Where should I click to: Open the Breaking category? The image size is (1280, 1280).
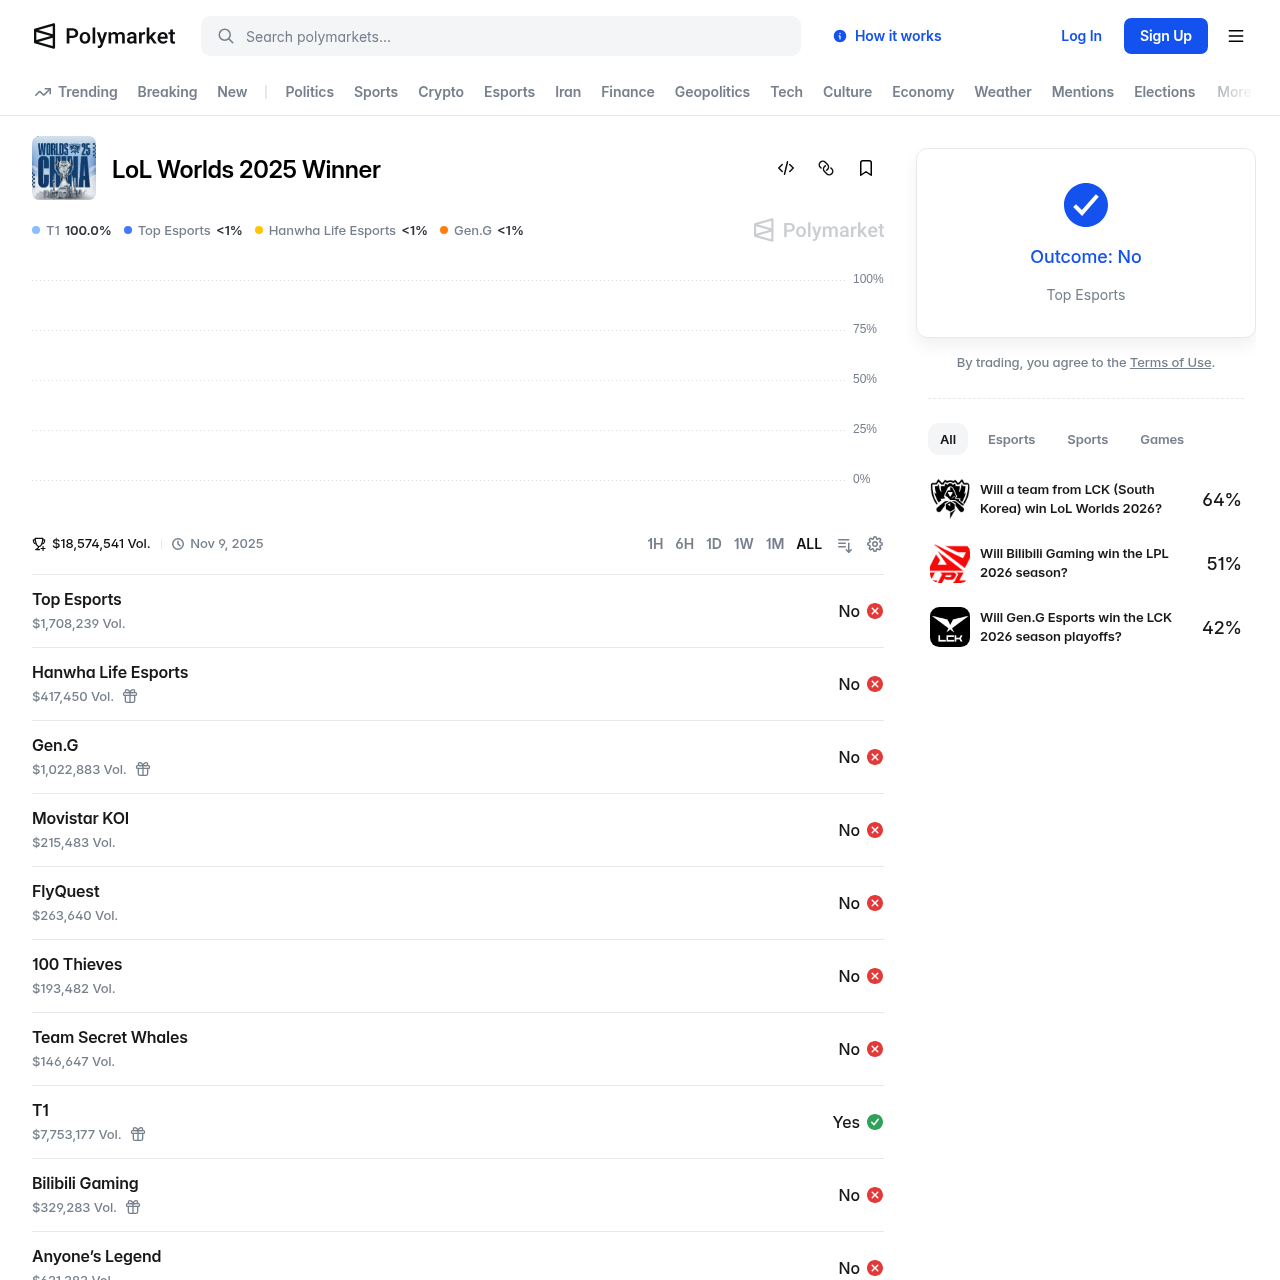point(167,92)
